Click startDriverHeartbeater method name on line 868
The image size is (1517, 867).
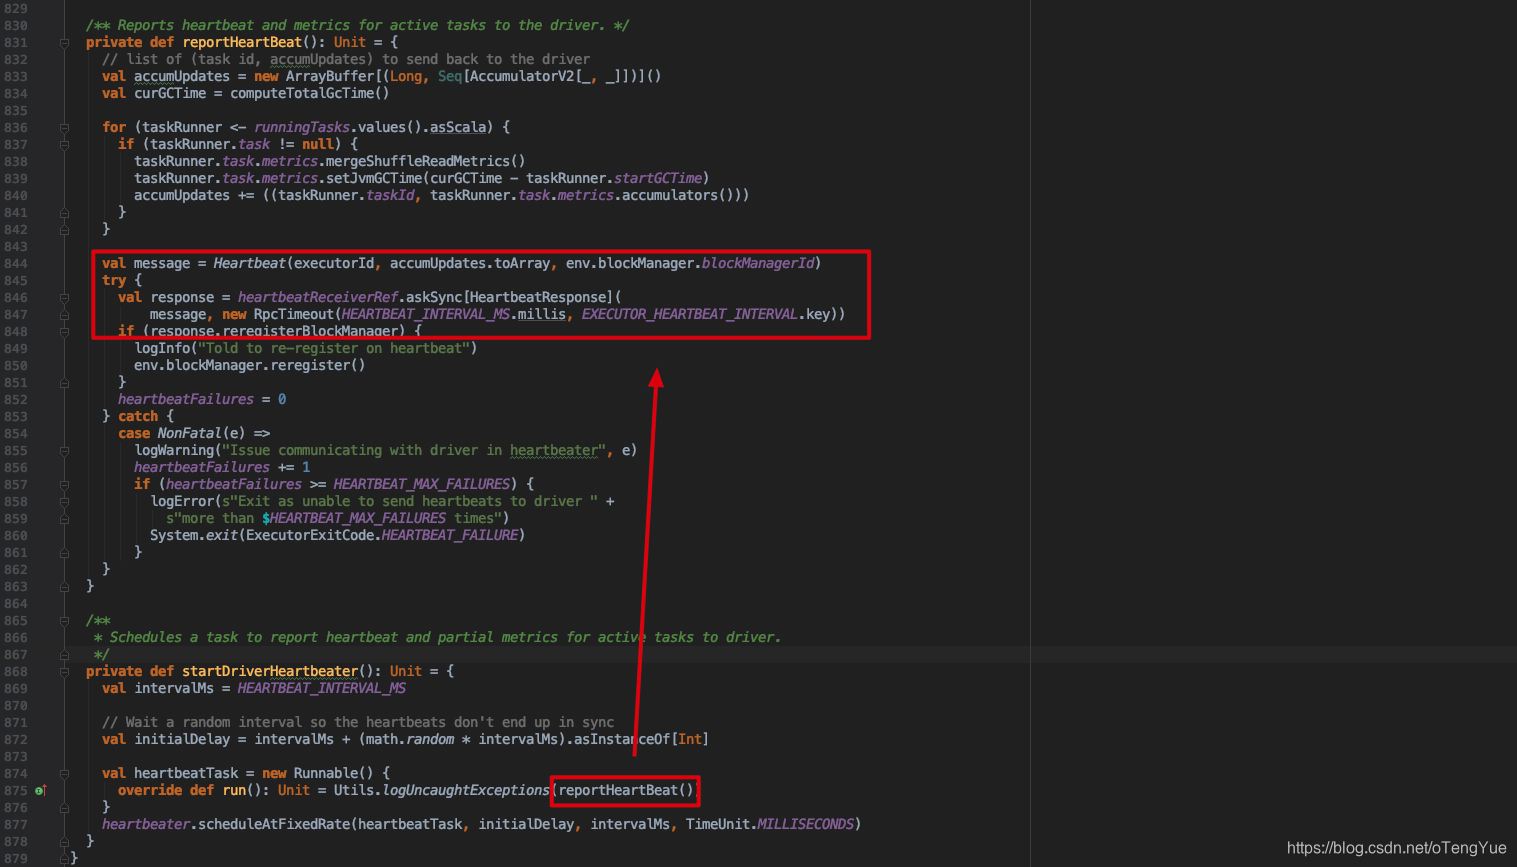[x=270, y=671]
